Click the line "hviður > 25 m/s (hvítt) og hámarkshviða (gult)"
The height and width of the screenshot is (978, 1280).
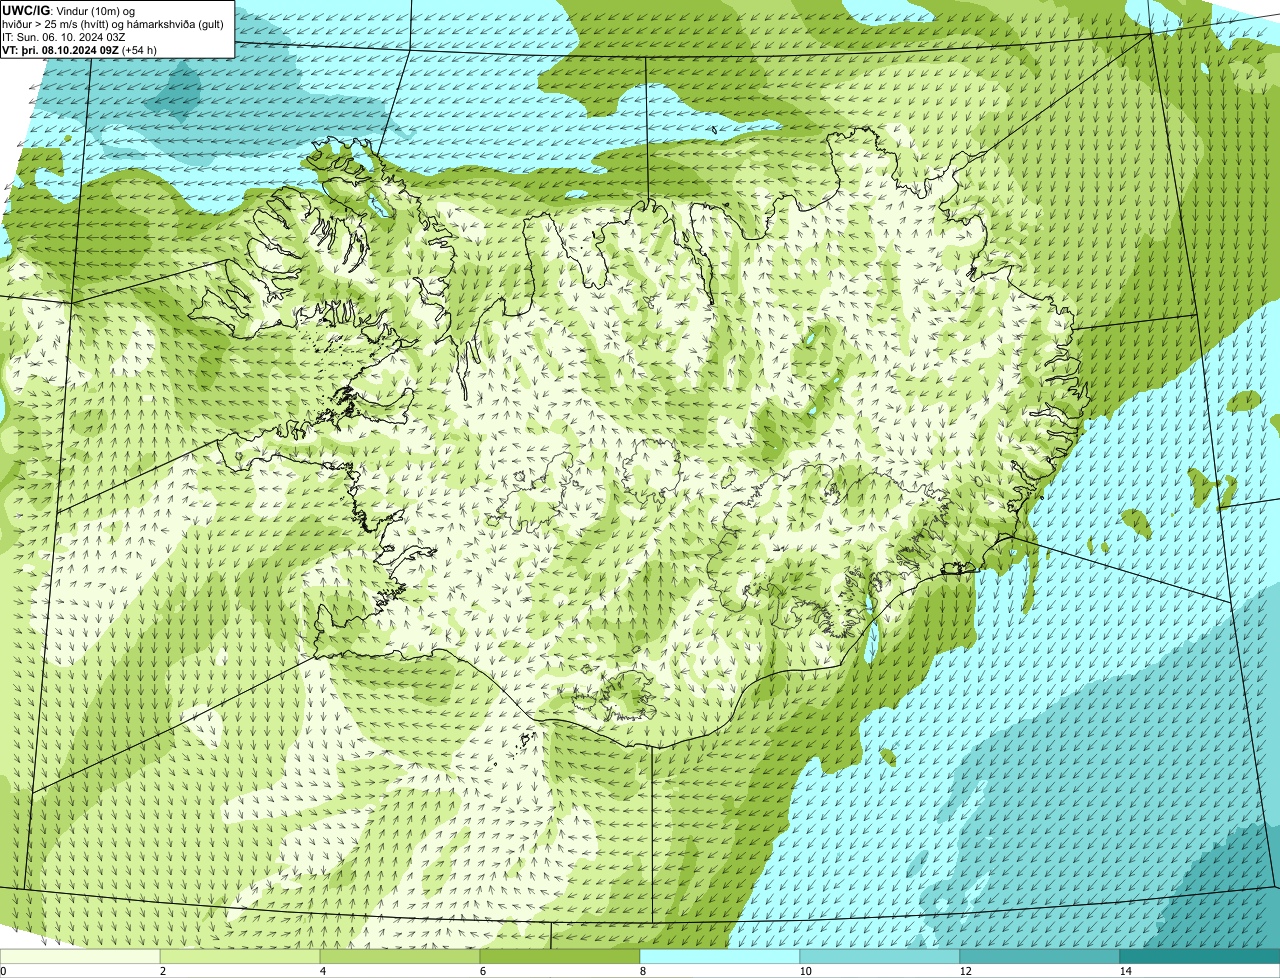113,24
